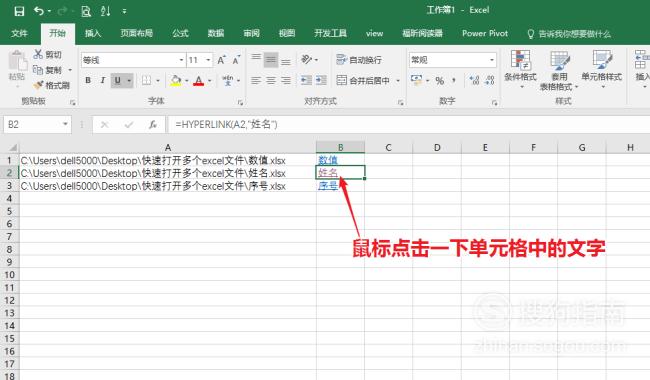
Task: Open the alignment dialog launcher
Action: (400, 102)
